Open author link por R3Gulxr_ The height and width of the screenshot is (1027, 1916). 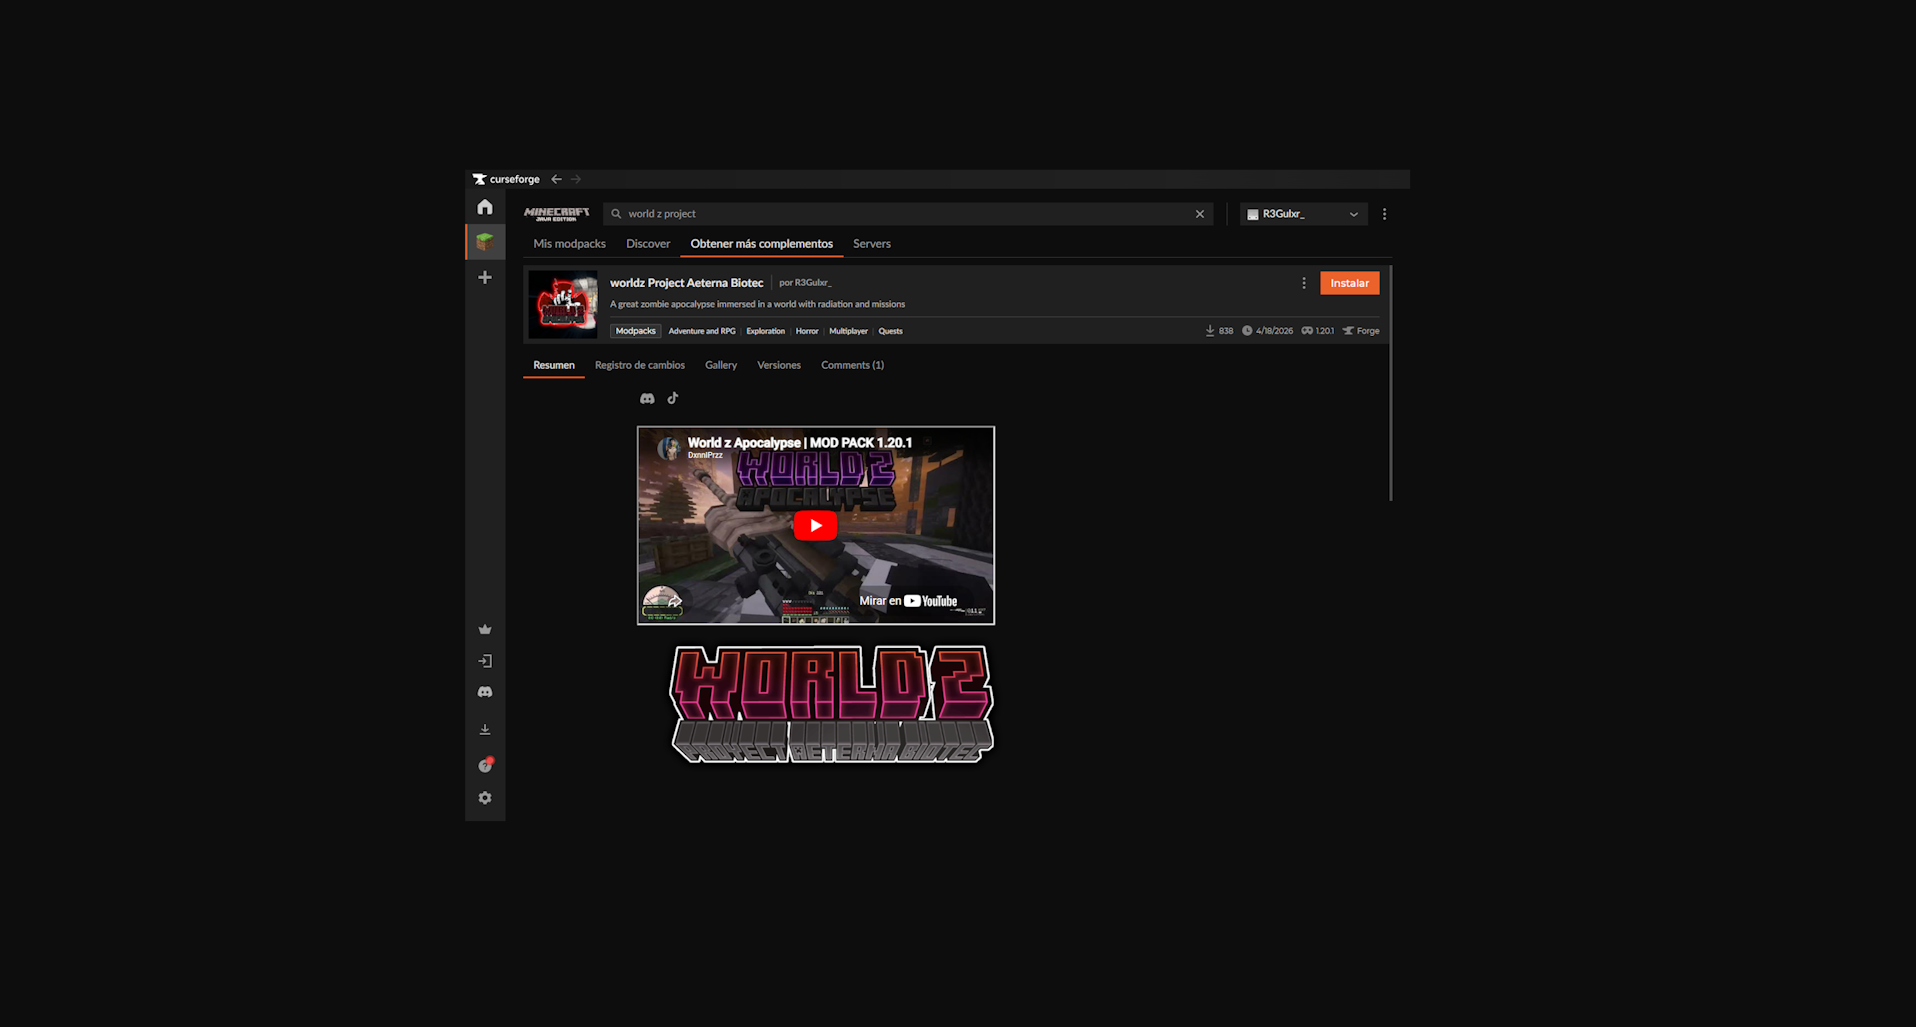pyautogui.click(x=805, y=283)
